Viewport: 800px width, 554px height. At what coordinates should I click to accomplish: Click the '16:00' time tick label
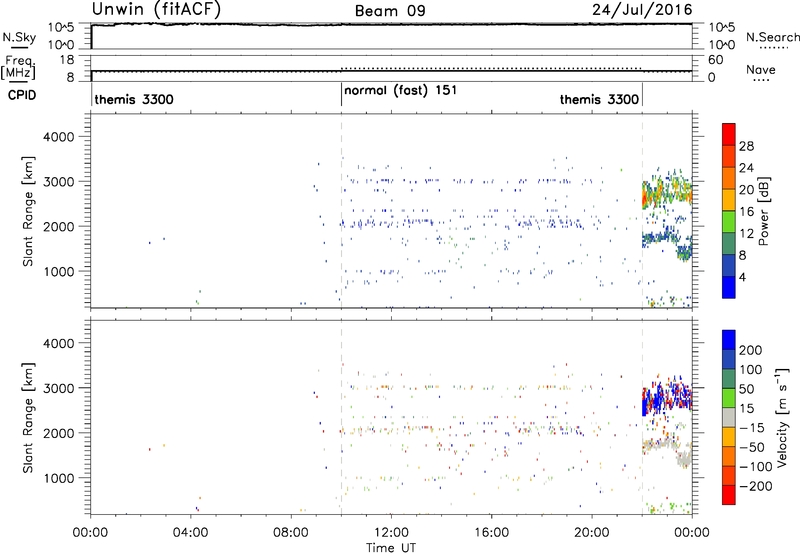491,532
